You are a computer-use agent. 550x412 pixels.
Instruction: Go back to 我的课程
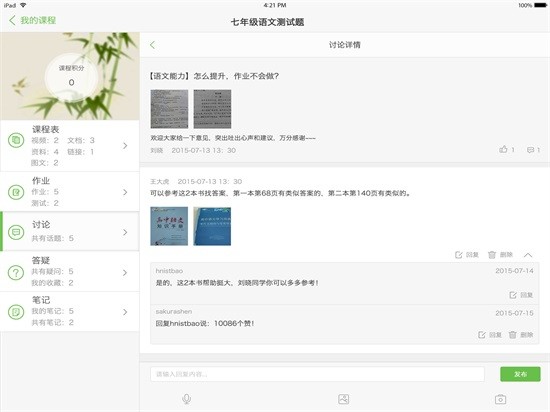tap(32, 20)
